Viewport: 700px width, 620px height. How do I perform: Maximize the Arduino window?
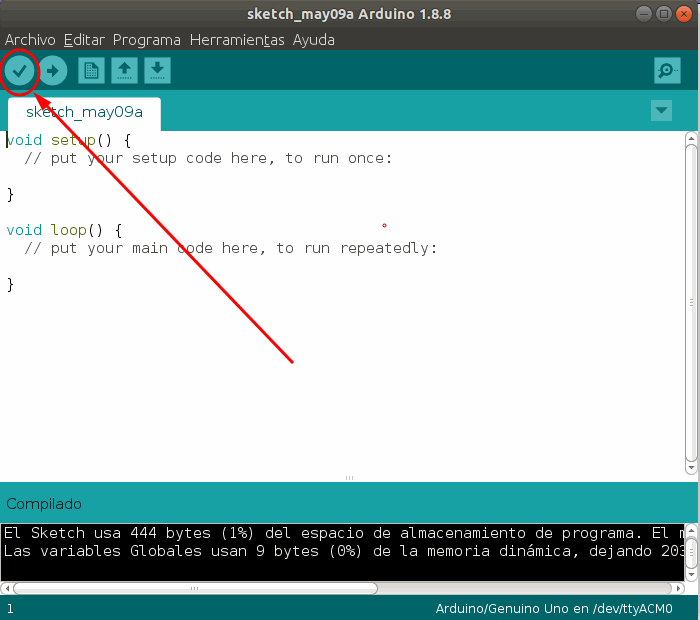tap(664, 14)
